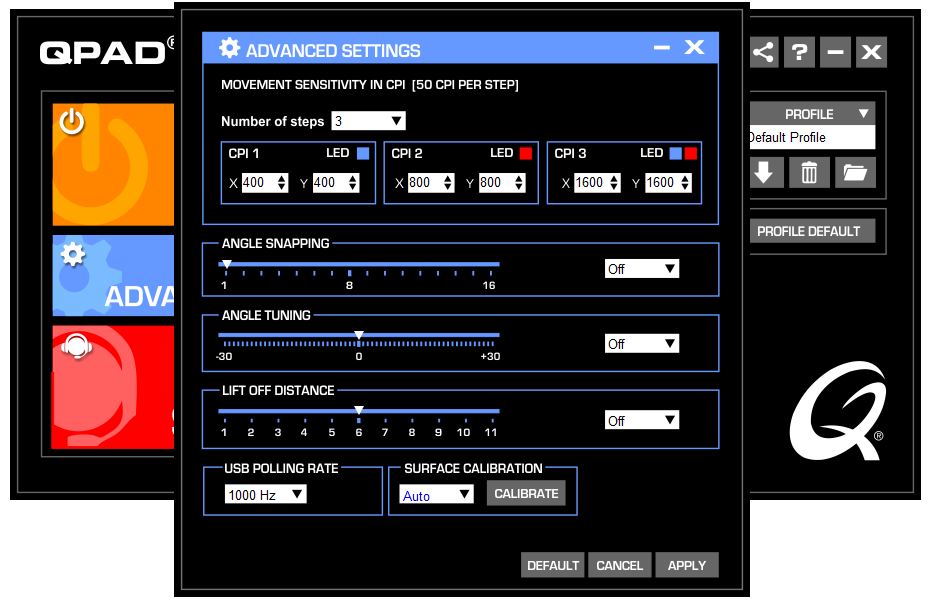Delete profile using the trash icon
Image resolution: width=928 pixels, height=604 pixels.
click(x=809, y=173)
